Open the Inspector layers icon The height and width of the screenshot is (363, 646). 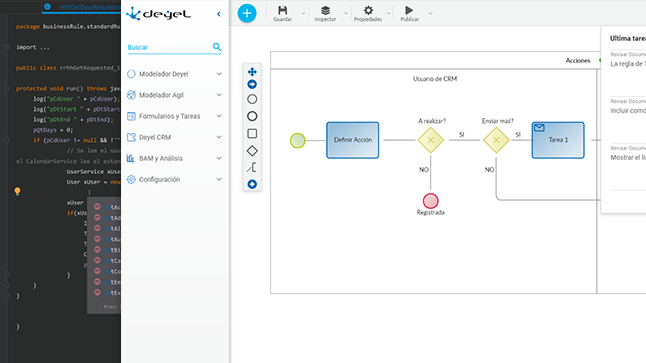pos(325,10)
